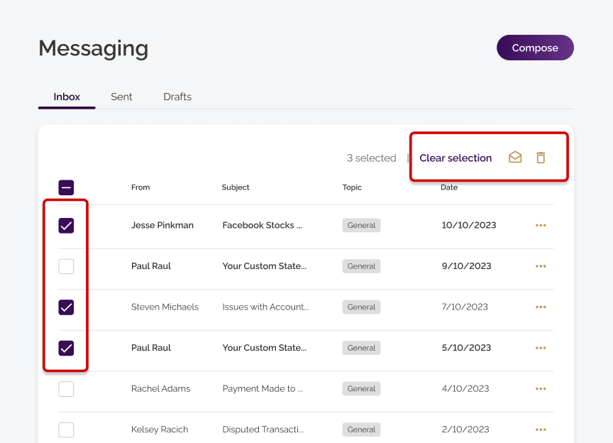The height and width of the screenshot is (443, 613).
Task: Toggle the select-all header checkbox
Action: click(x=66, y=187)
